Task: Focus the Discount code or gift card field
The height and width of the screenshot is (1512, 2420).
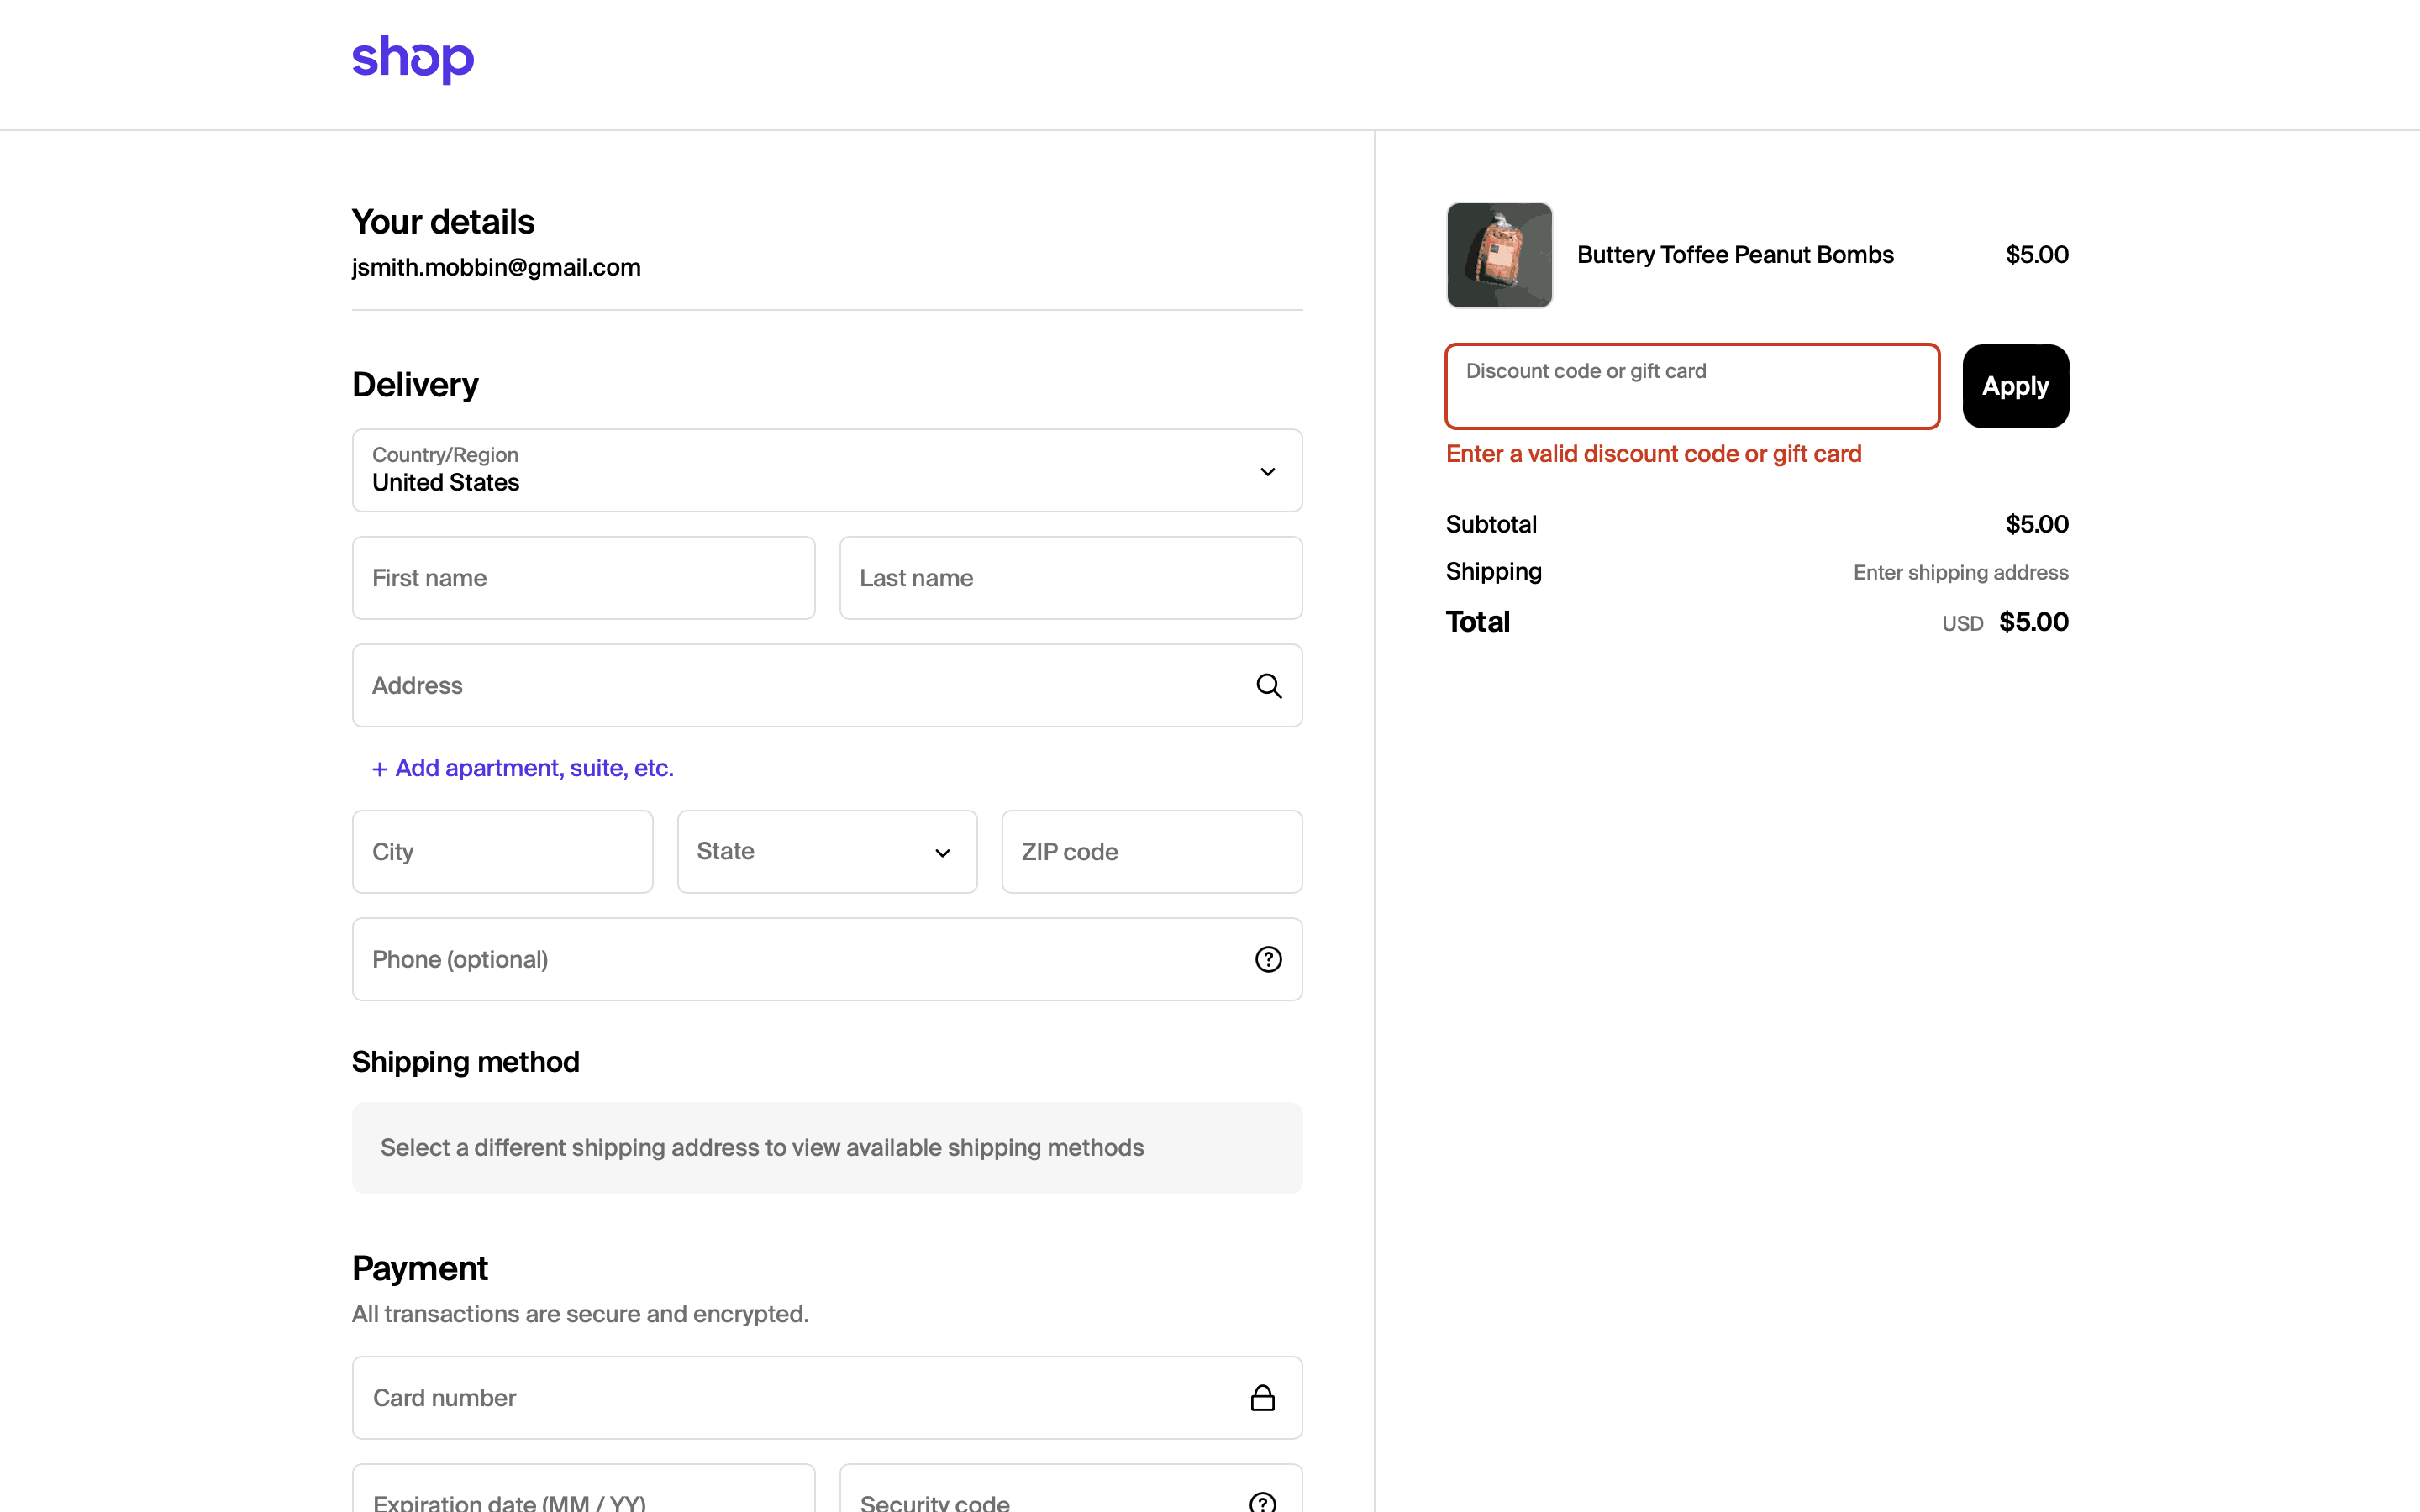Action: [x=1691, y=387]
